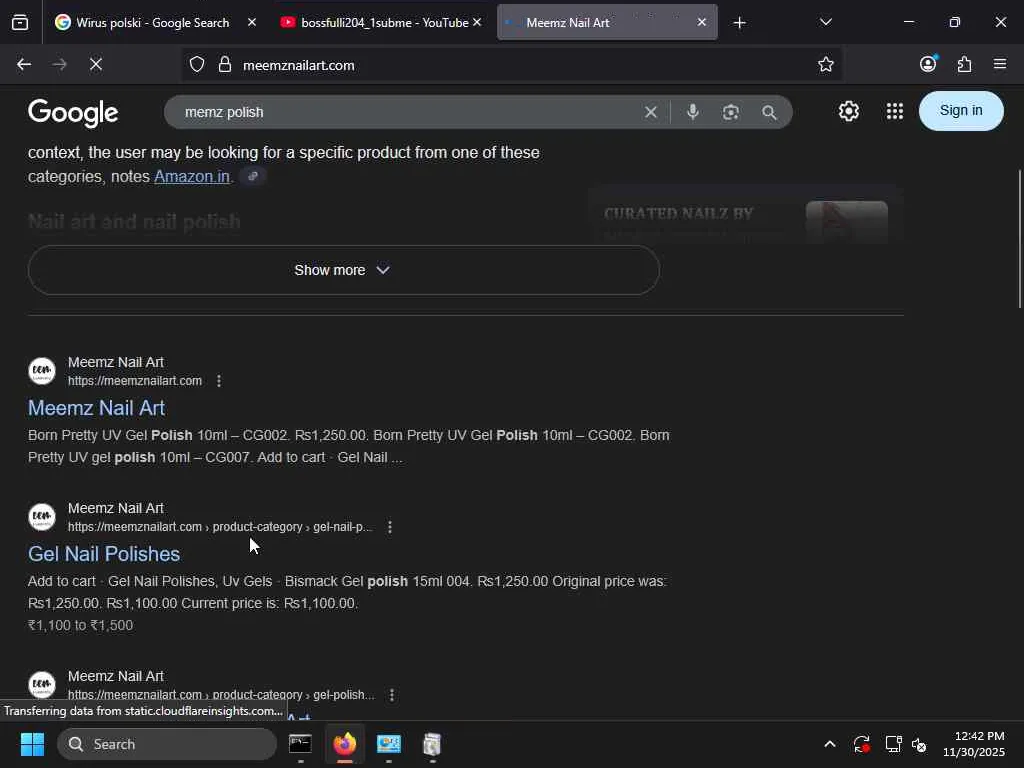This screenshot has height=768, width=1024.
Task: Go forward one page
Action: [x=59, y=65]
